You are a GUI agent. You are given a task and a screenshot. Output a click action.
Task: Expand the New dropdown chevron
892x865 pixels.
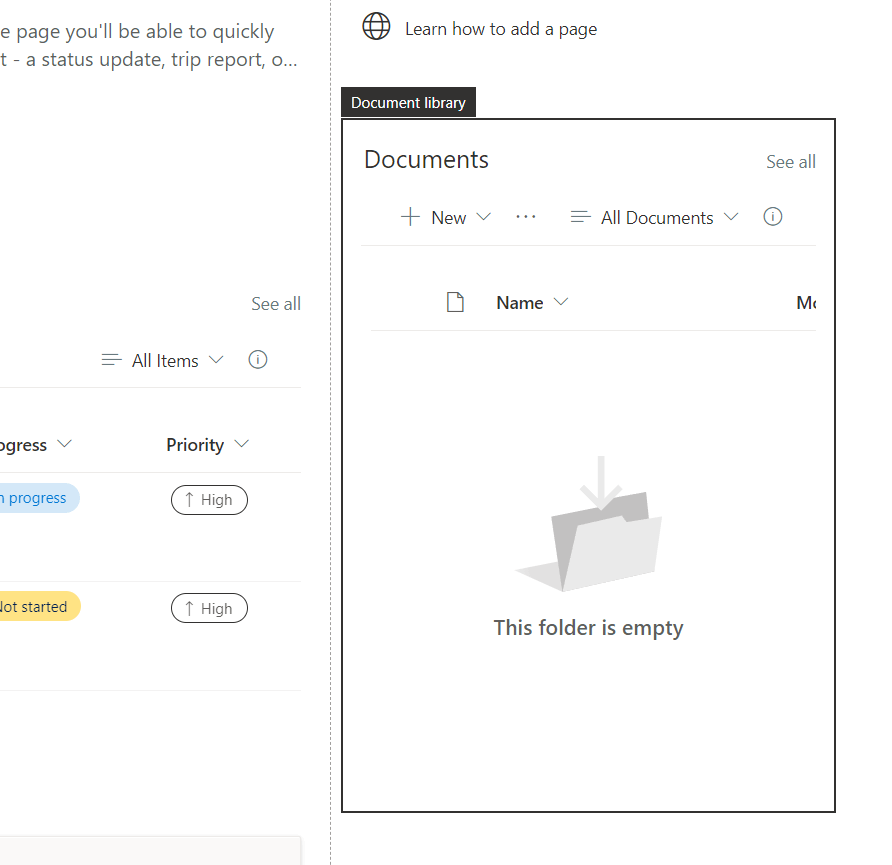coord(484,217)
